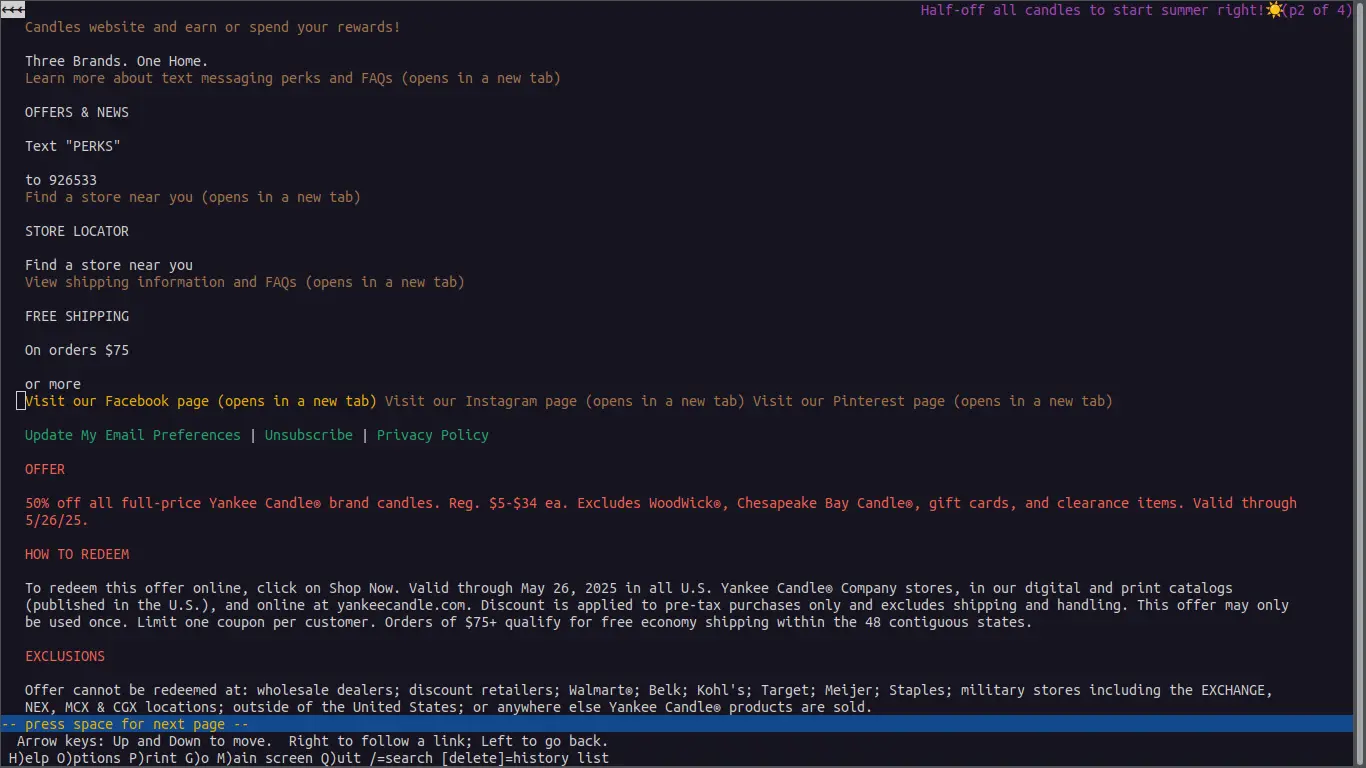The height and width of the screenshot is (768, 1366).
Task: Click the 'STORE LOCATOR' heading
Action: tap(77, 231)
